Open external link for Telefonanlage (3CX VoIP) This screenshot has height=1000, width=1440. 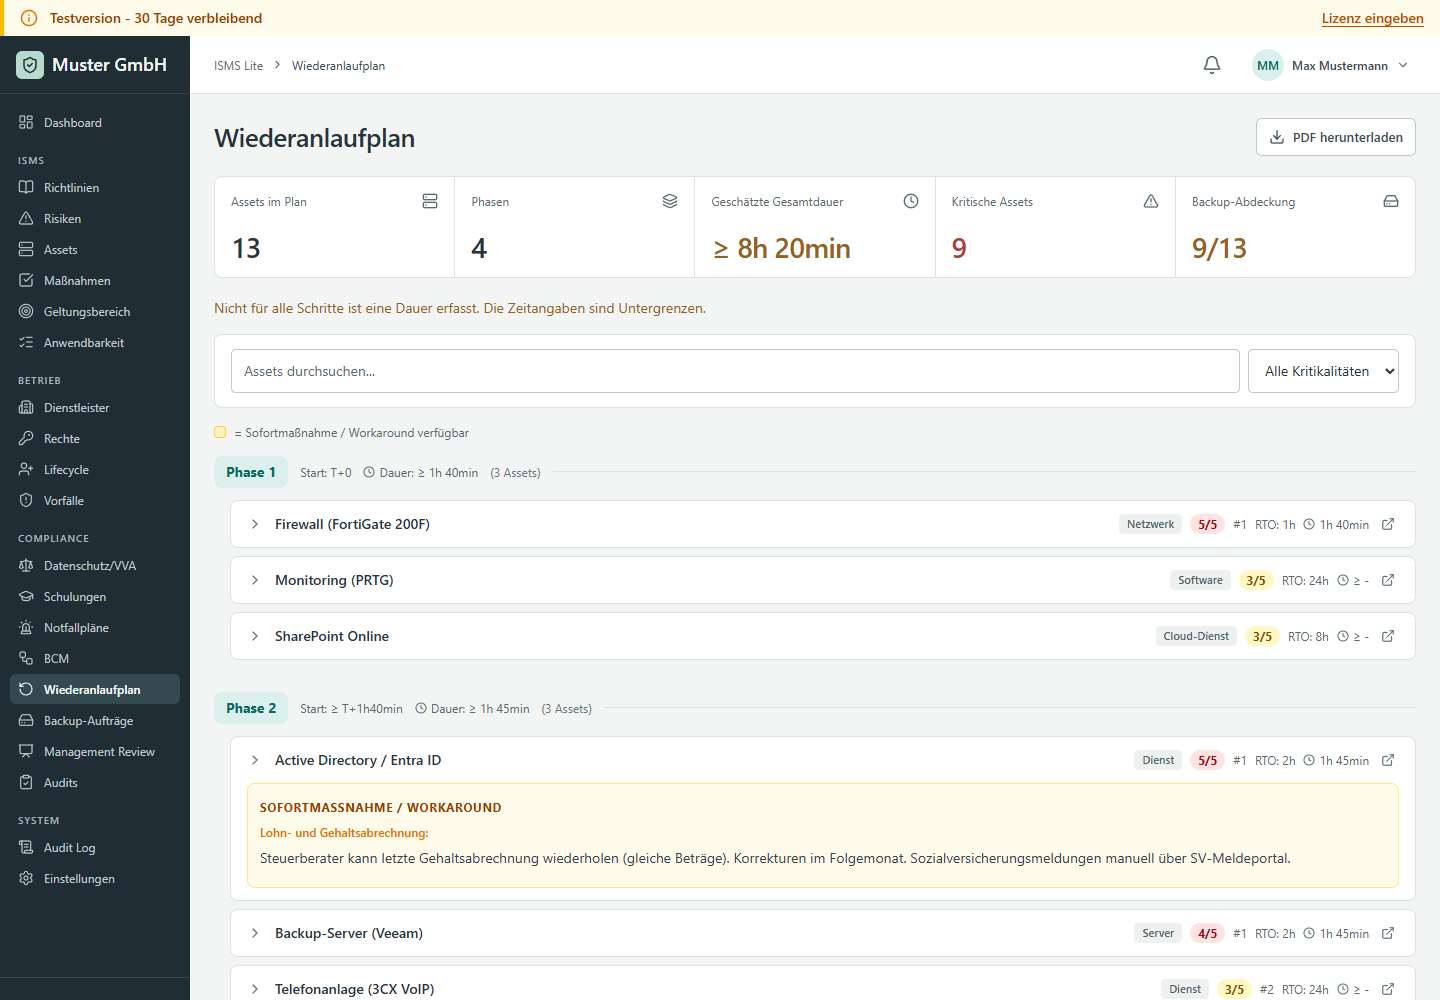(x=1388, y=989)
